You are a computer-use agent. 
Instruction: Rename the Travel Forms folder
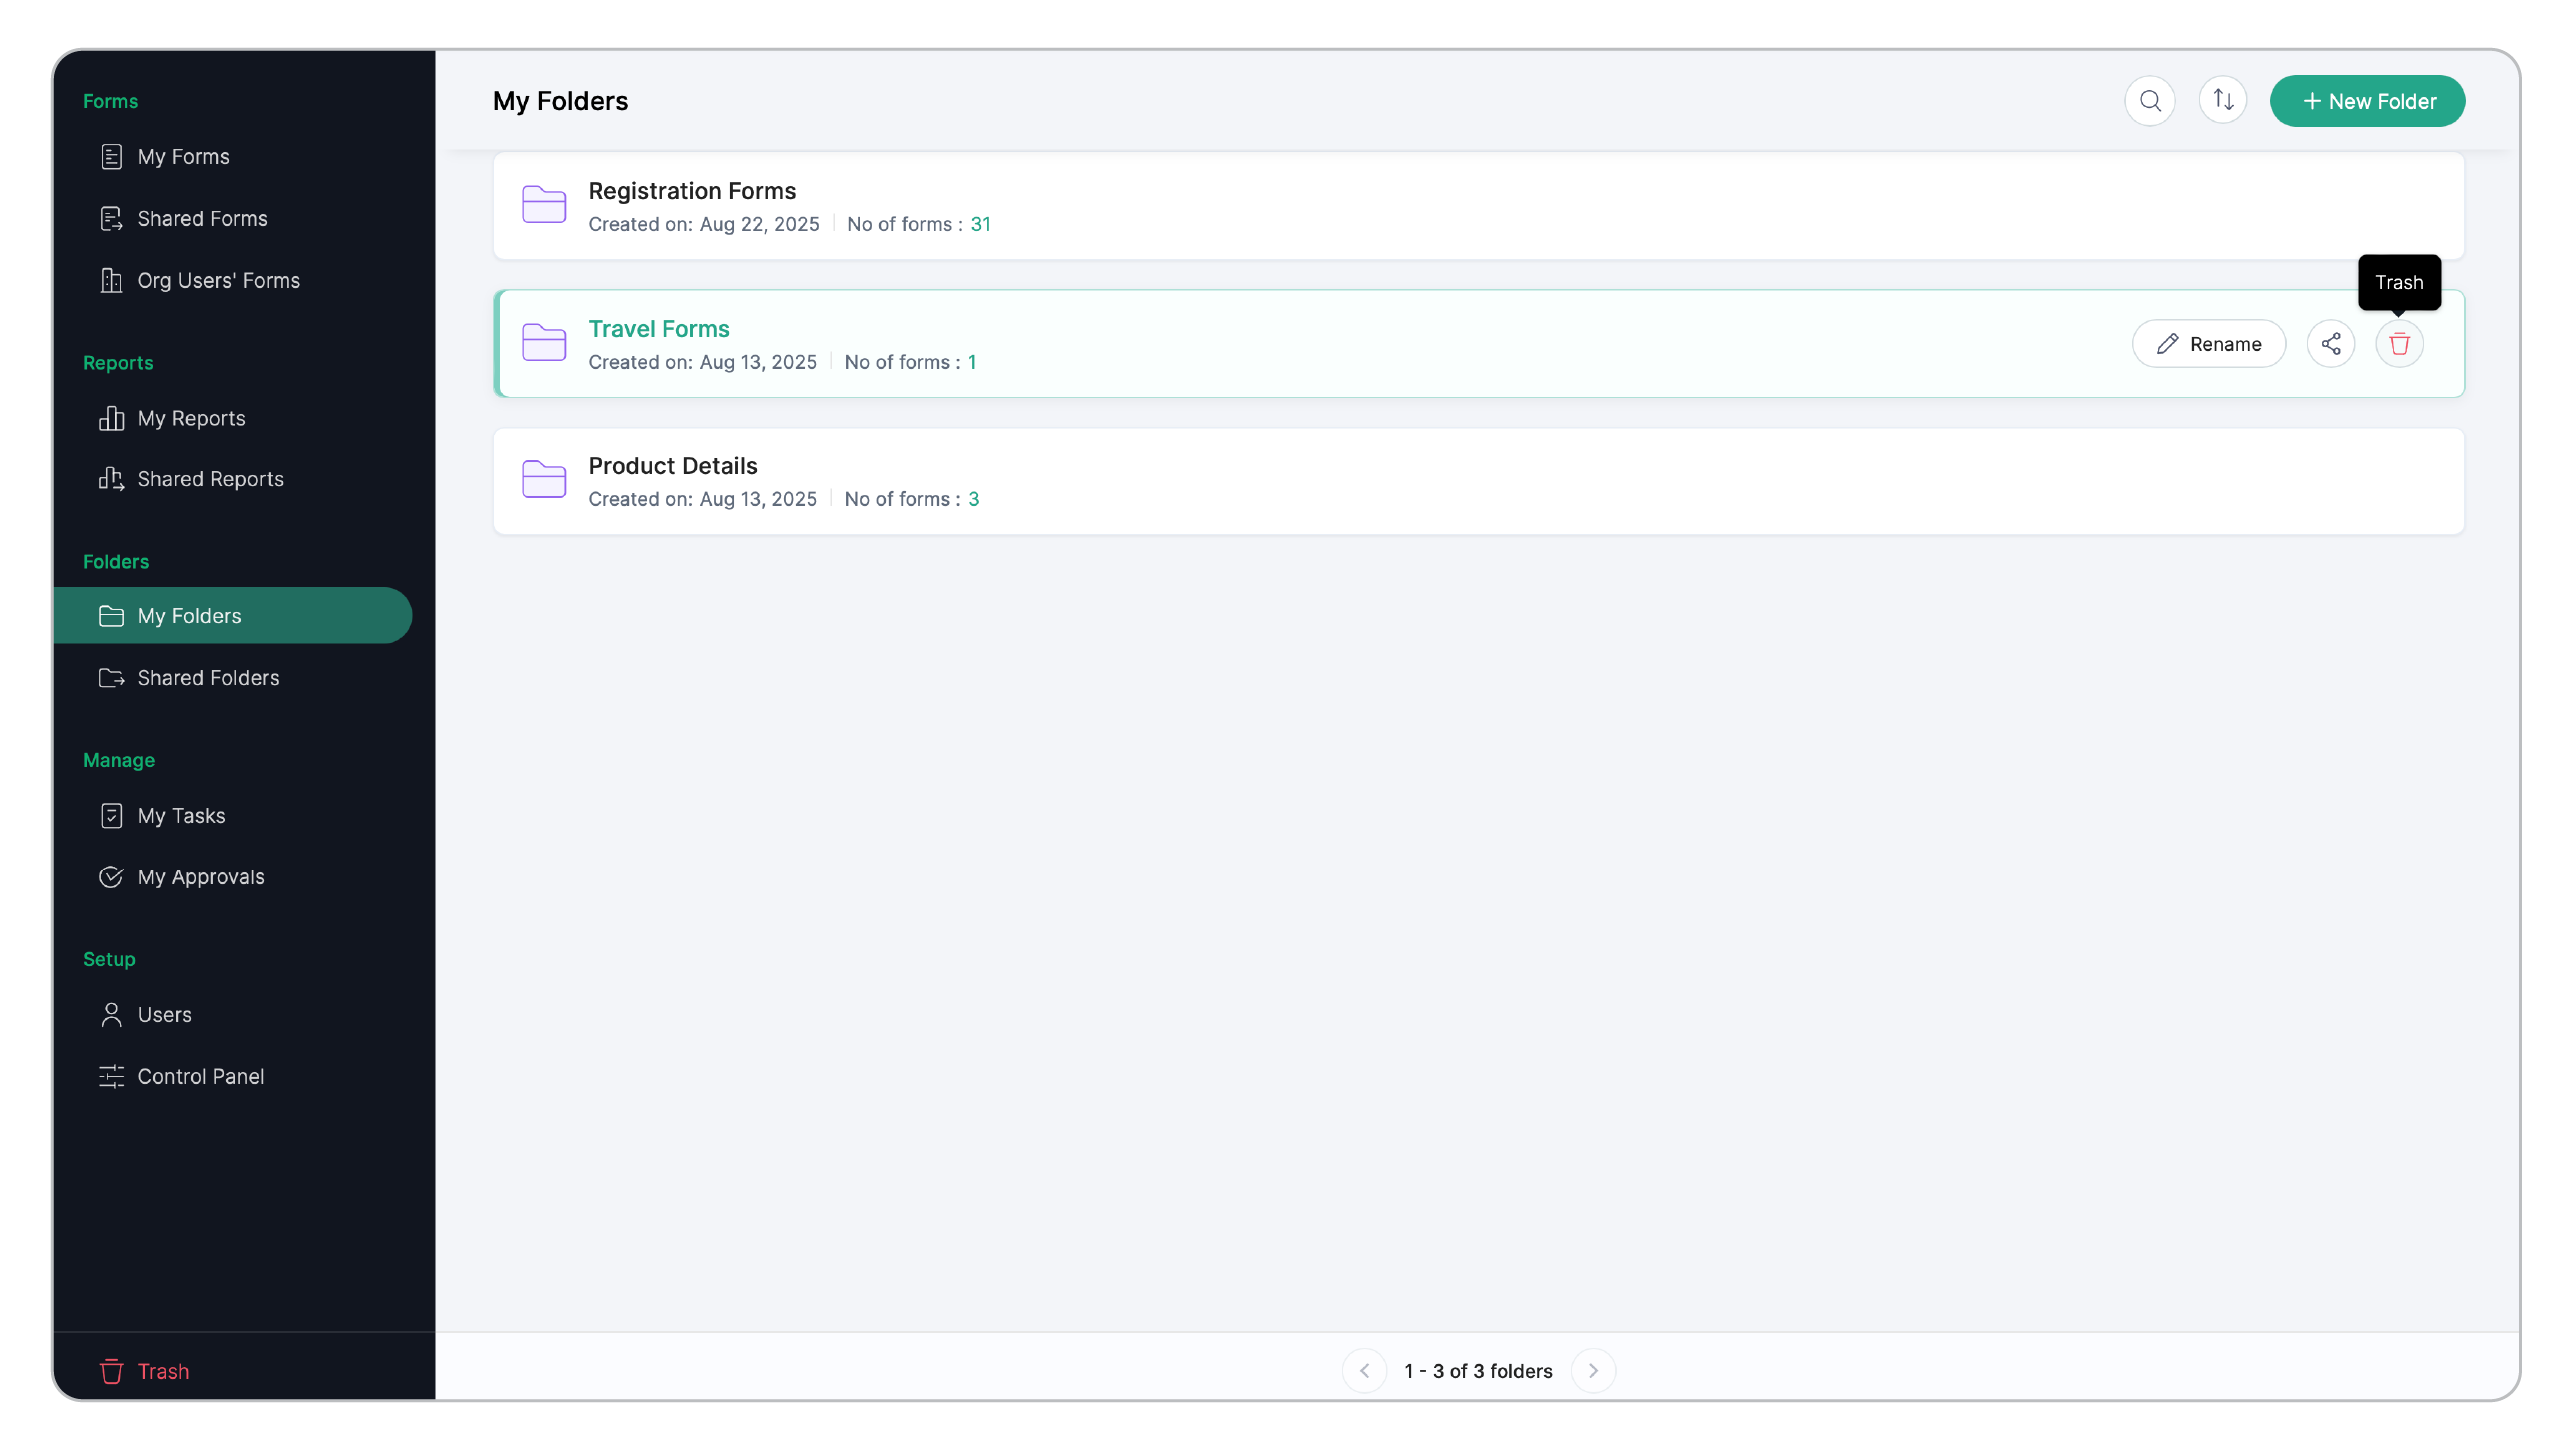(2208, 344)
